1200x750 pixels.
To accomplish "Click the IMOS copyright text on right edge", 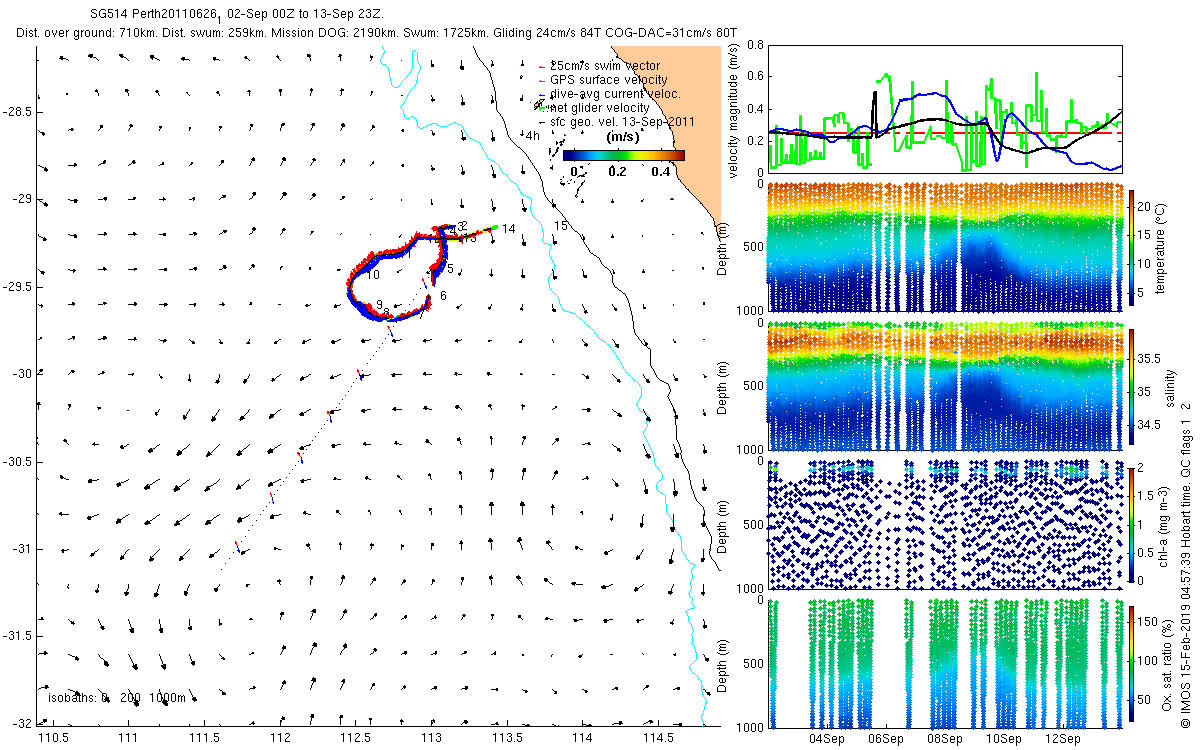I will 1185,566.
